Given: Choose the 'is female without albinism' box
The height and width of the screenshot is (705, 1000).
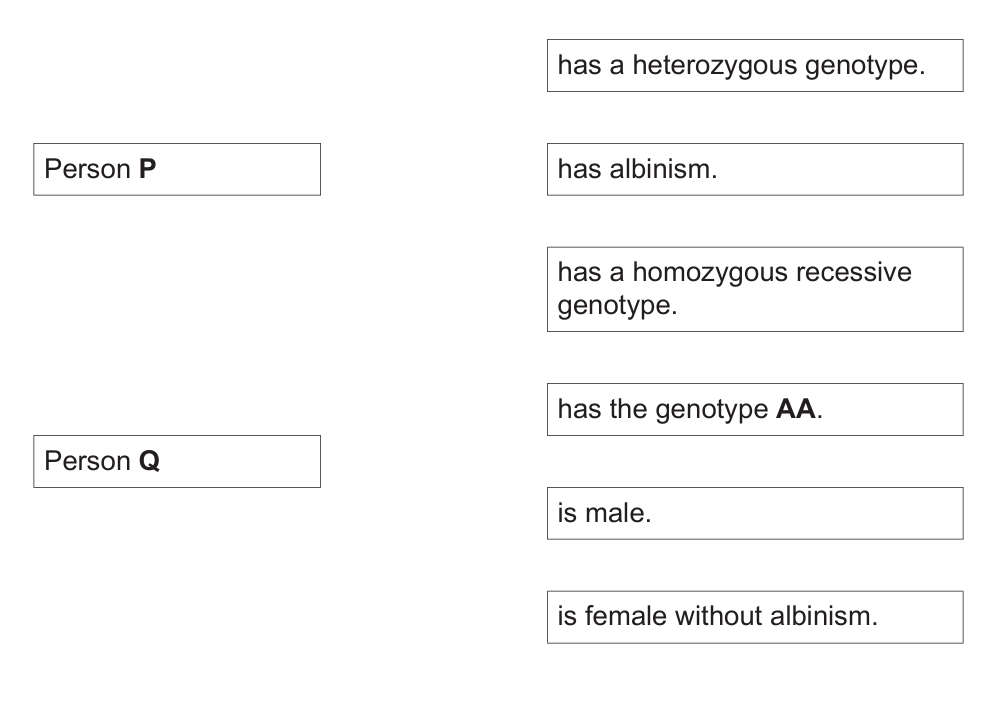Looking at the screenshot, I should pyautogui.click(x=755, y=617).
